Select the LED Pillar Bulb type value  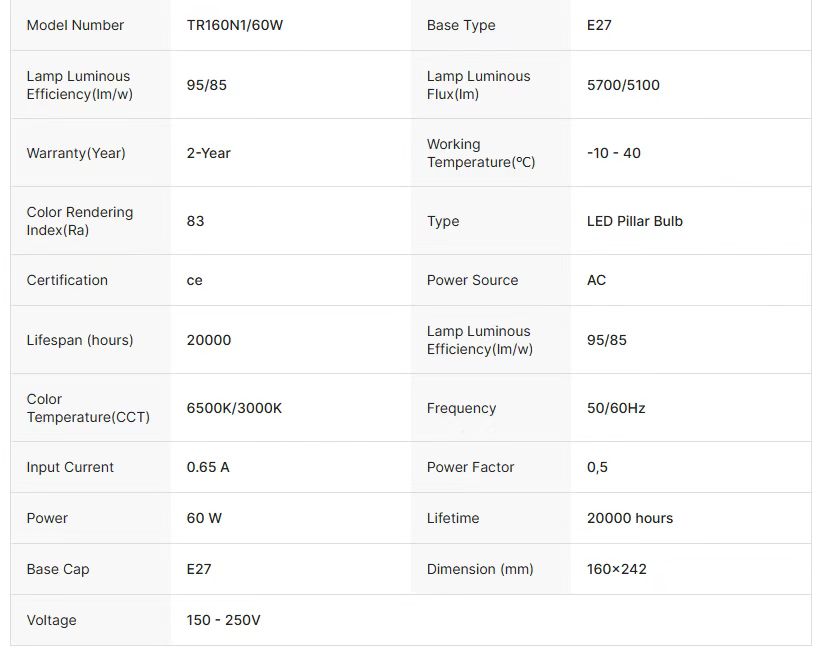pos(635,221)
